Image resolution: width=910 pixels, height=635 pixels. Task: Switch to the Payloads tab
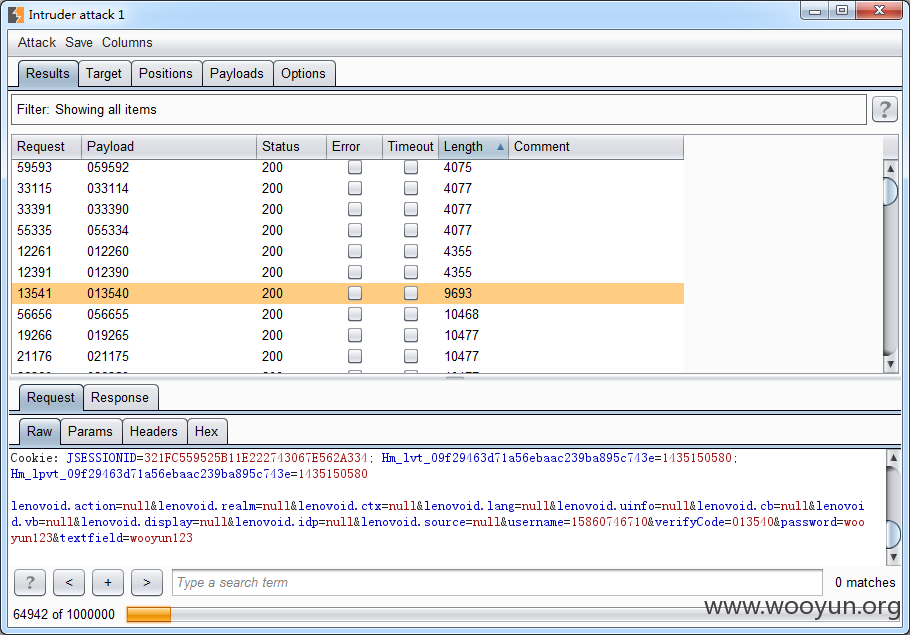[x=237, y=74]
